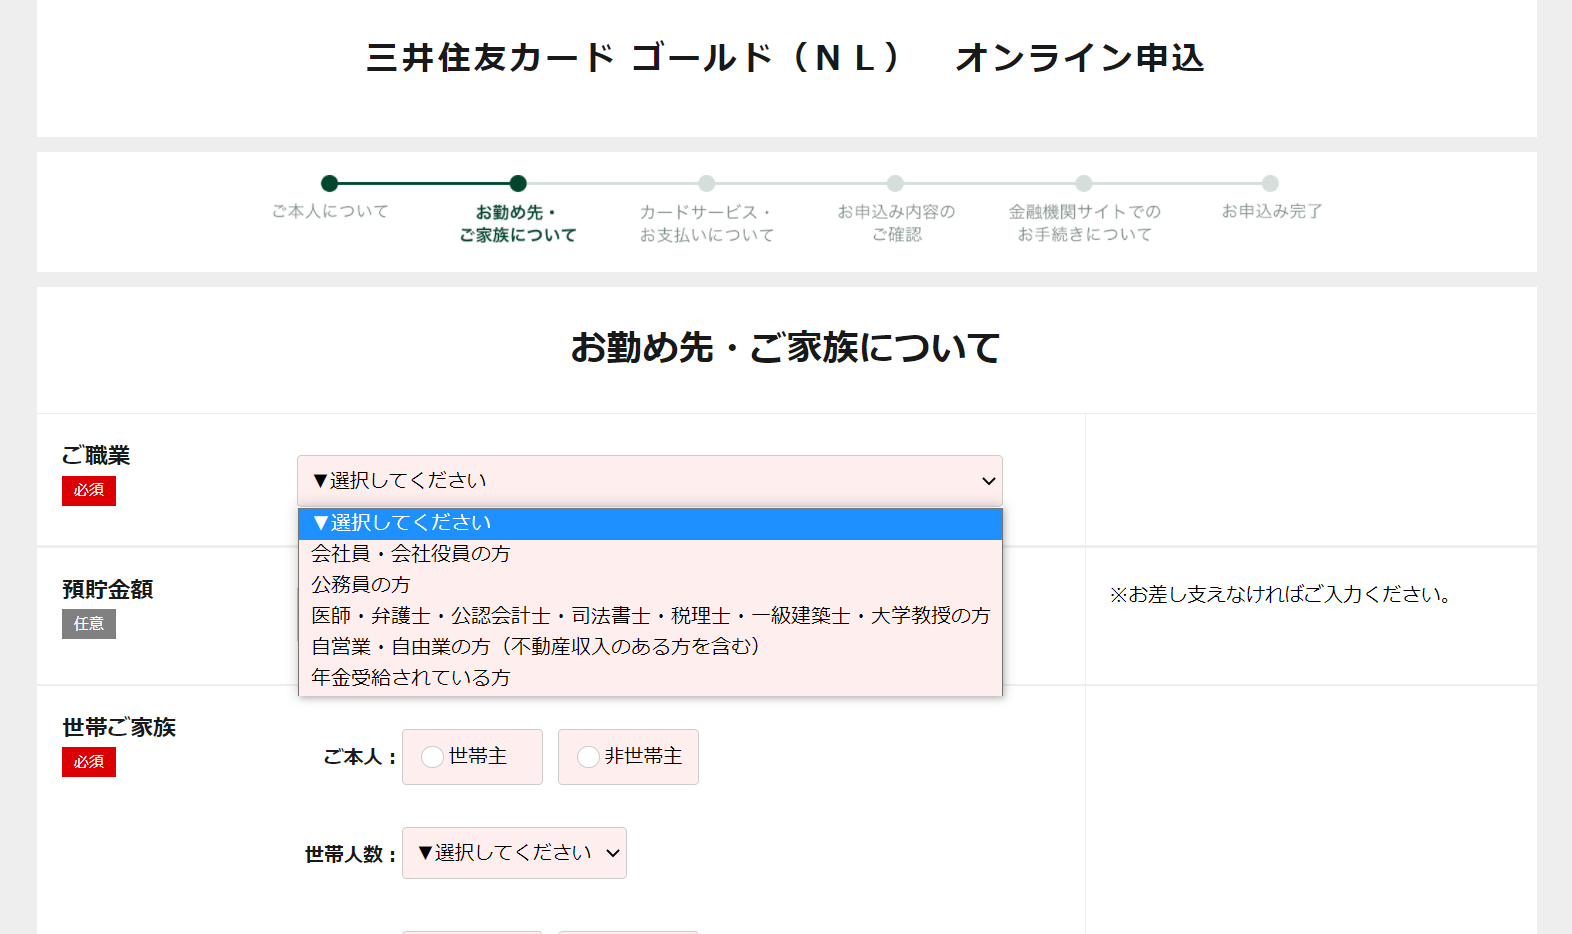The image size is (1572, 934).
Task: Select ▼選択してください in occupation list
Action: point(650,523)
